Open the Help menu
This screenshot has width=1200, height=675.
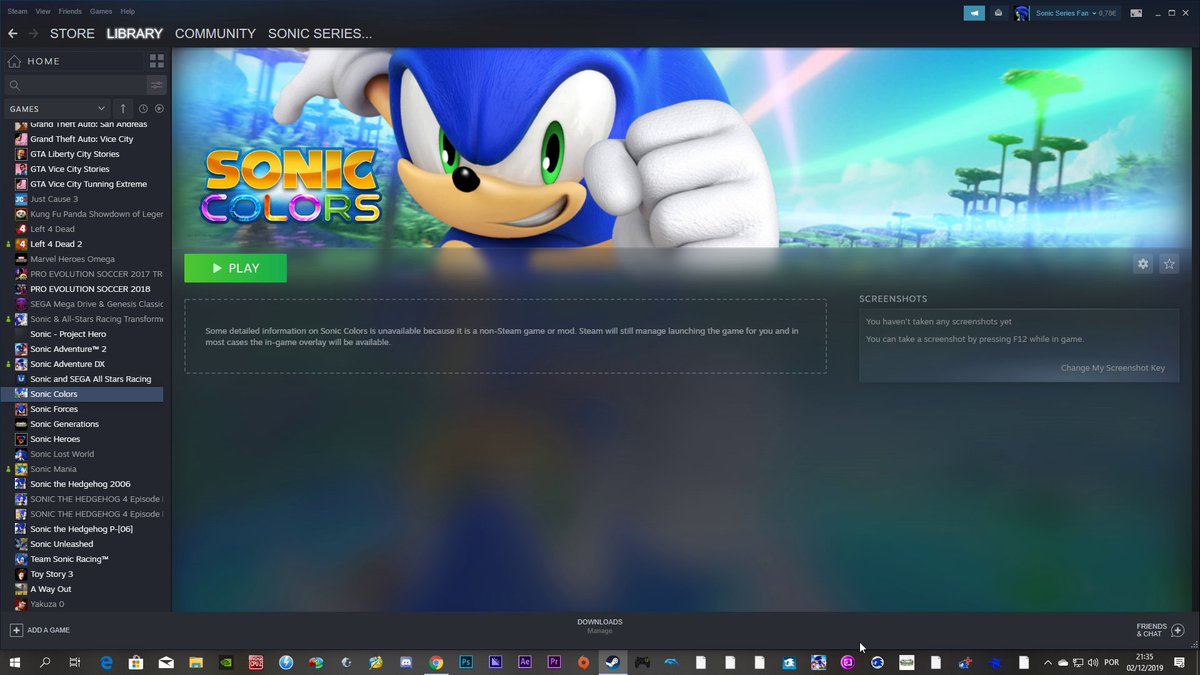pos(128,11)
